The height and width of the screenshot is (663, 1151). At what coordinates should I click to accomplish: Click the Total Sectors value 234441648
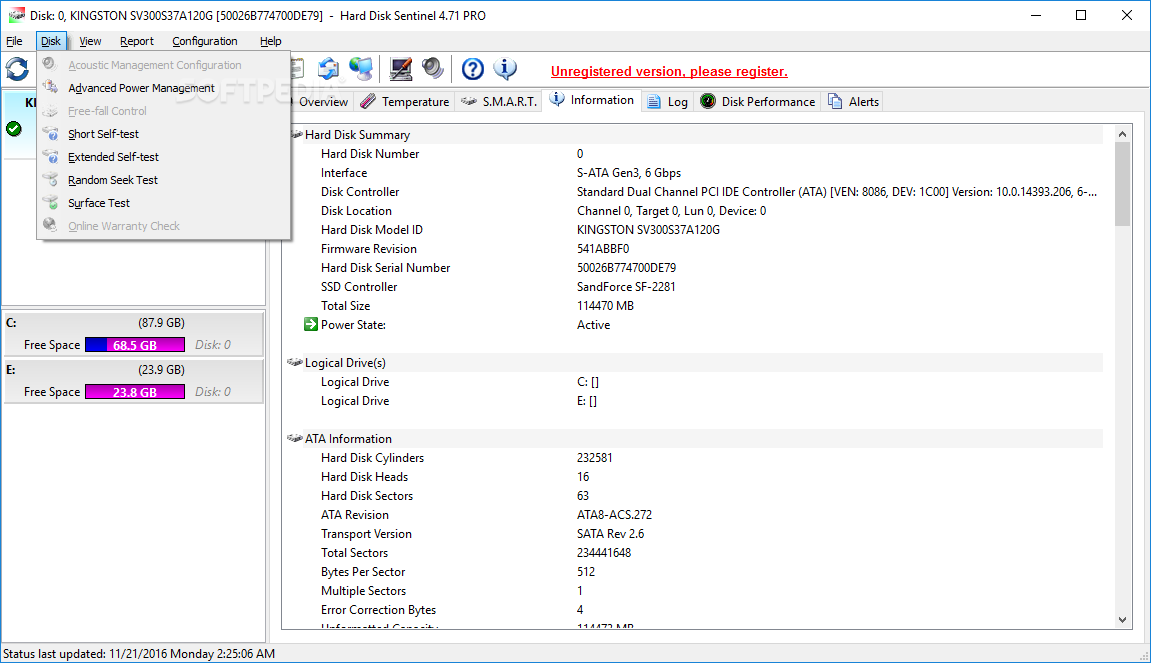[x=603, y=553]
